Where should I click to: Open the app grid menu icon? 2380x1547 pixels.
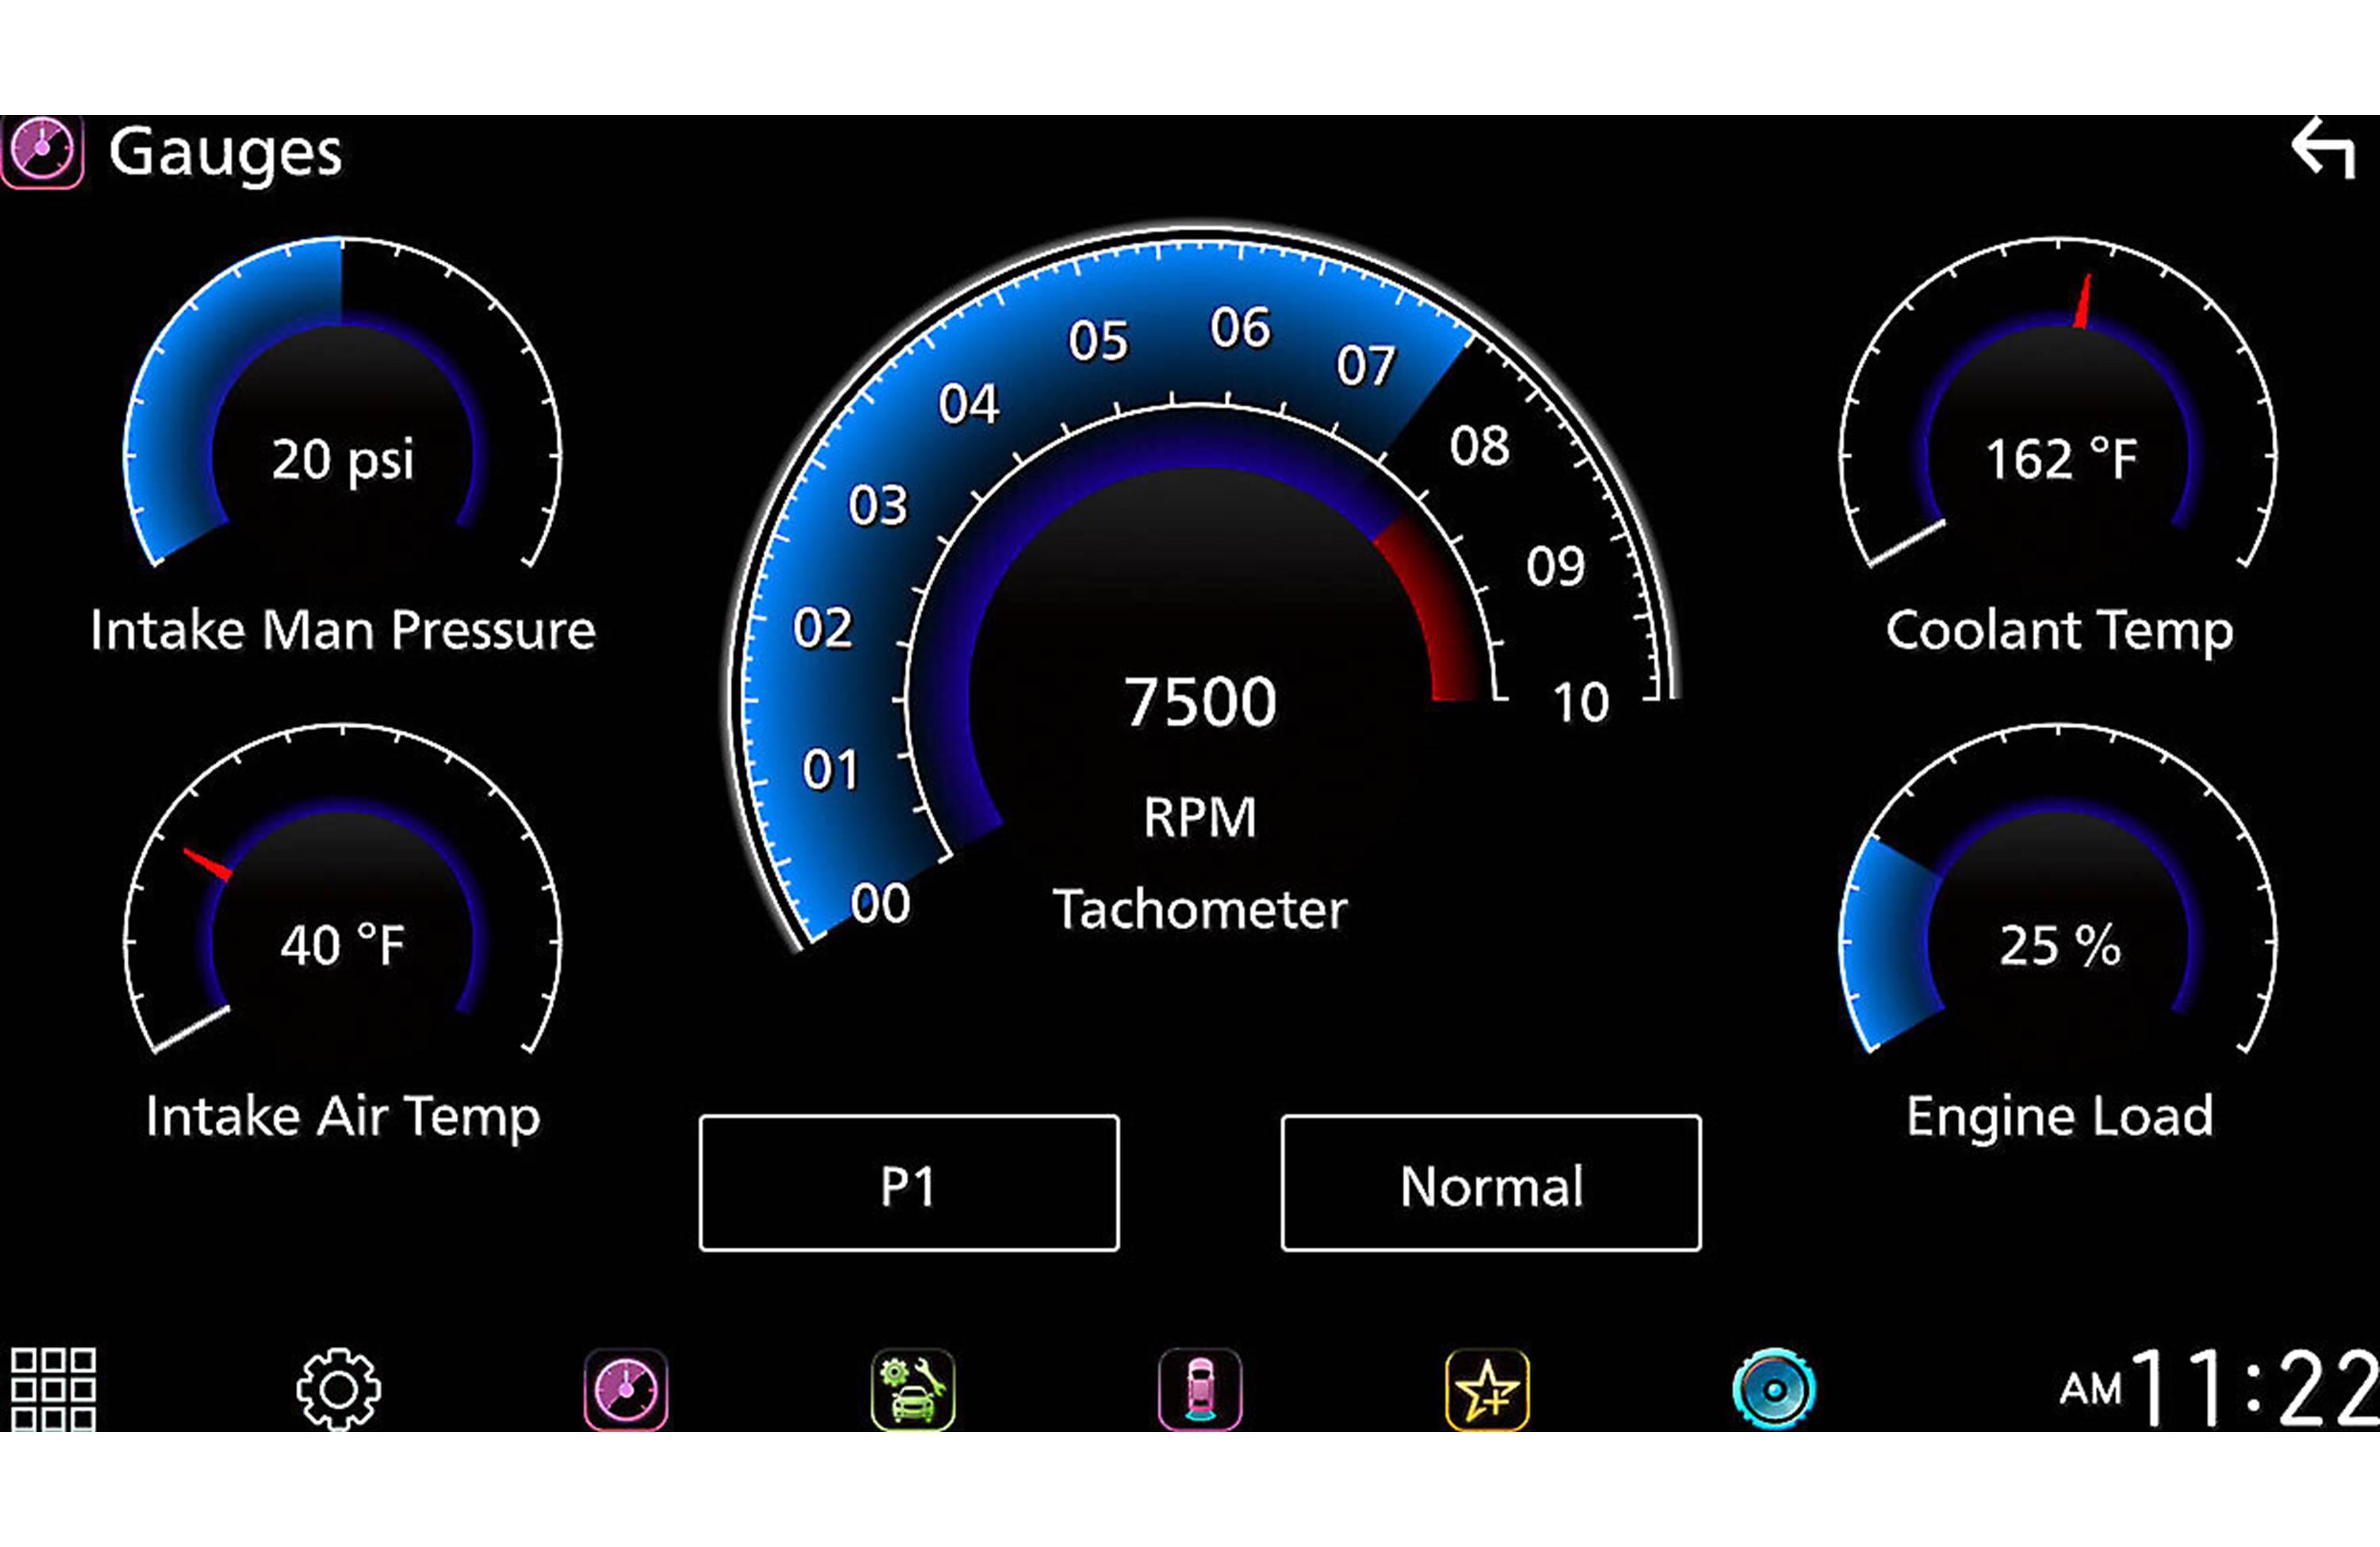pos(53,1388)
